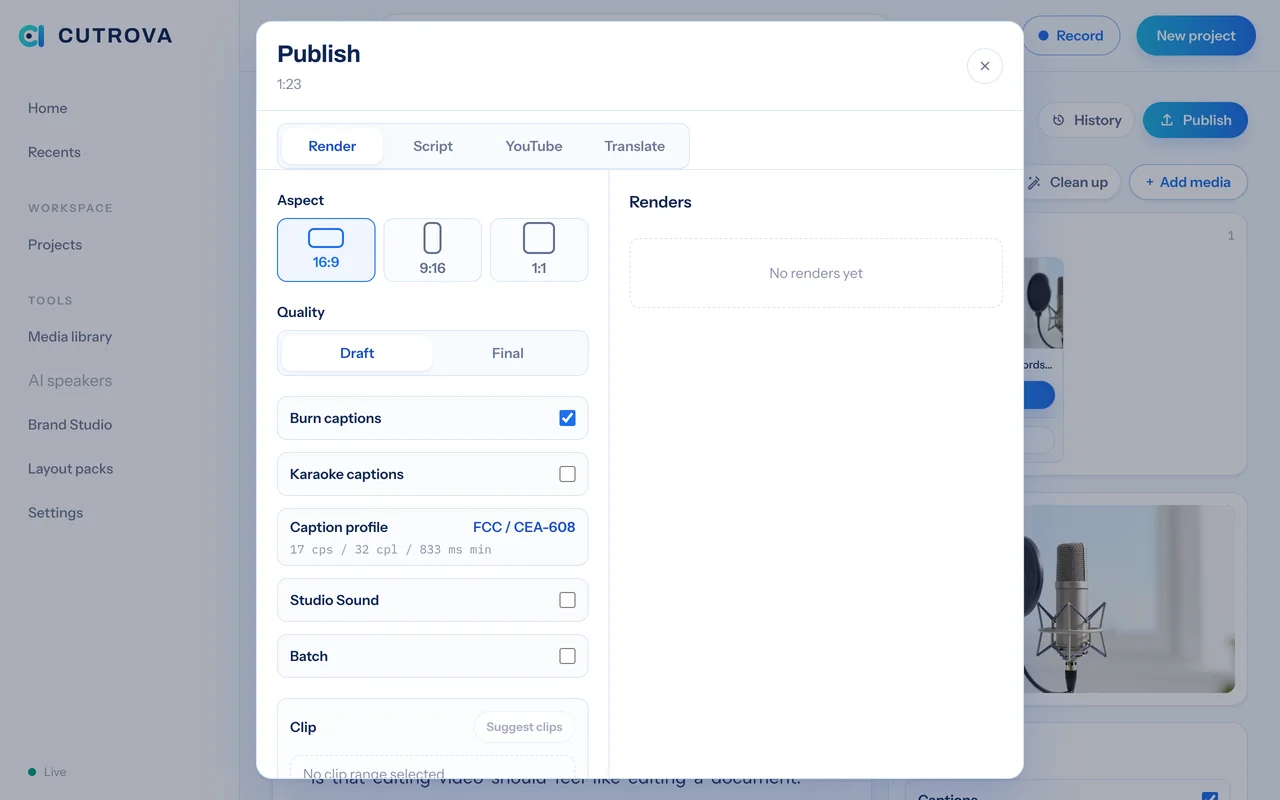Select the 16:9 aspect ratio
The height and width of the screenshot is (800, 1280).
point(326,250)
